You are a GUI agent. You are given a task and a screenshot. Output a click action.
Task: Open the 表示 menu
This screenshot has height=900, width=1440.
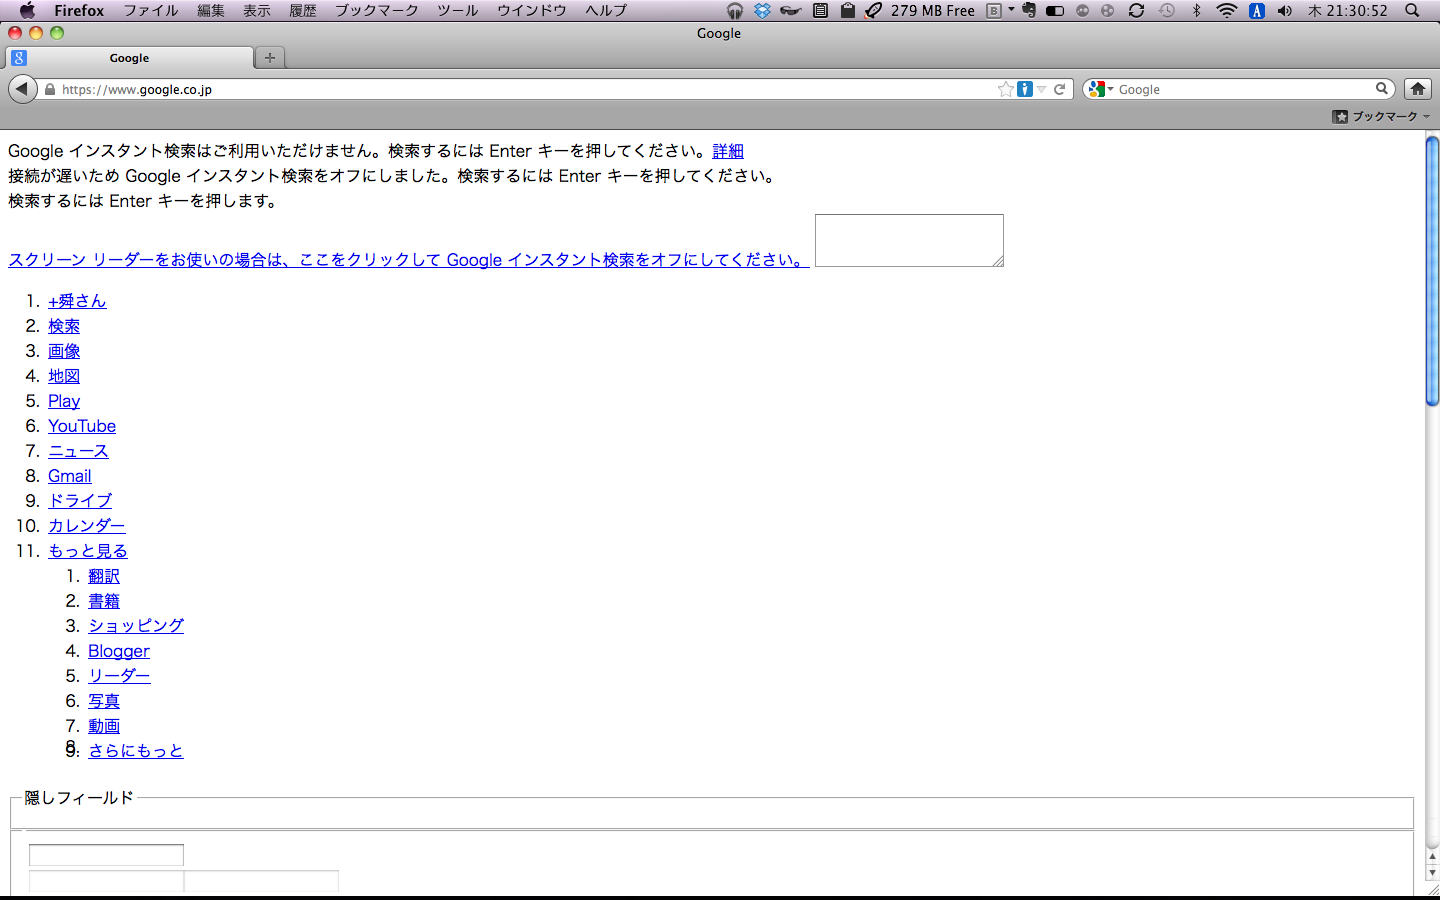[257, 10]
